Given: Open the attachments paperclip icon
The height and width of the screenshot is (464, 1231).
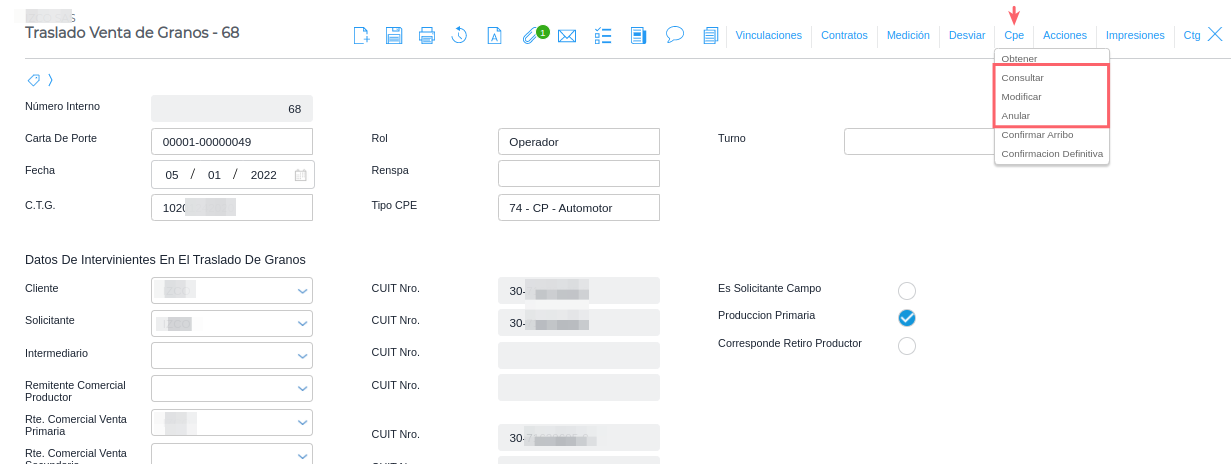Looking at the screenshot, I should 532,36.
